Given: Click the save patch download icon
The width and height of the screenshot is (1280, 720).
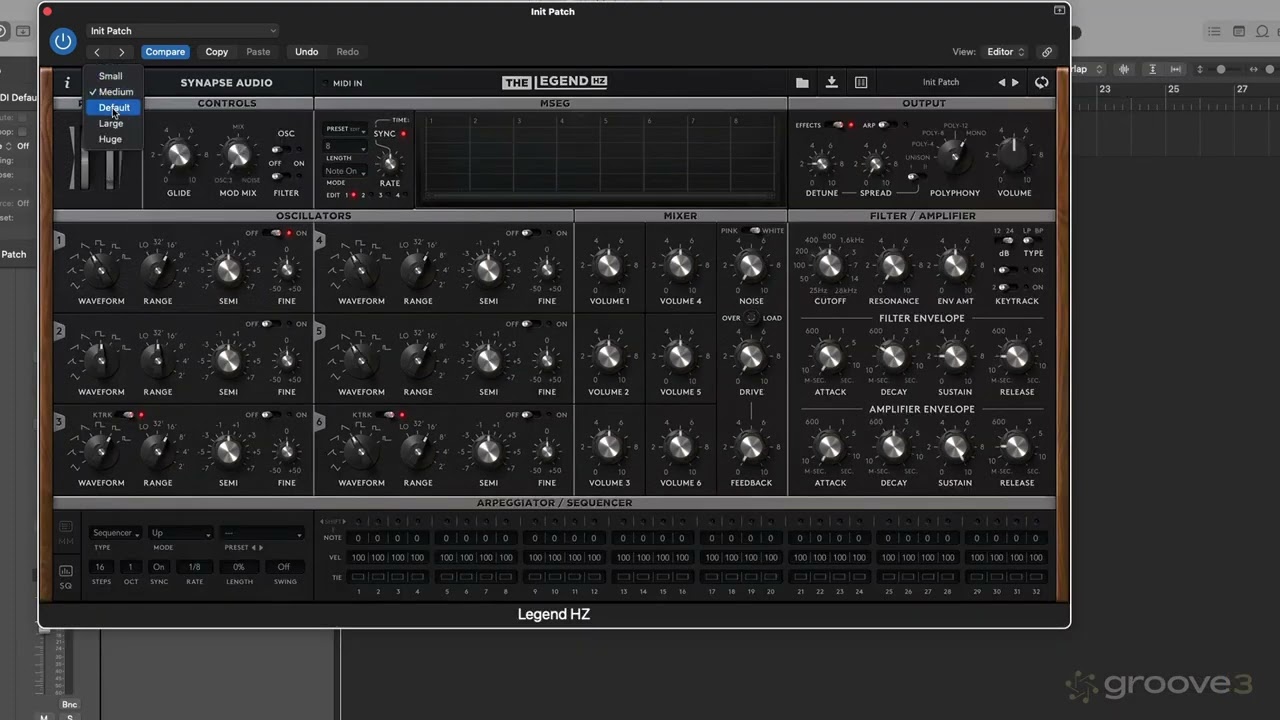Looking at the screenshot, I should 831,82.
